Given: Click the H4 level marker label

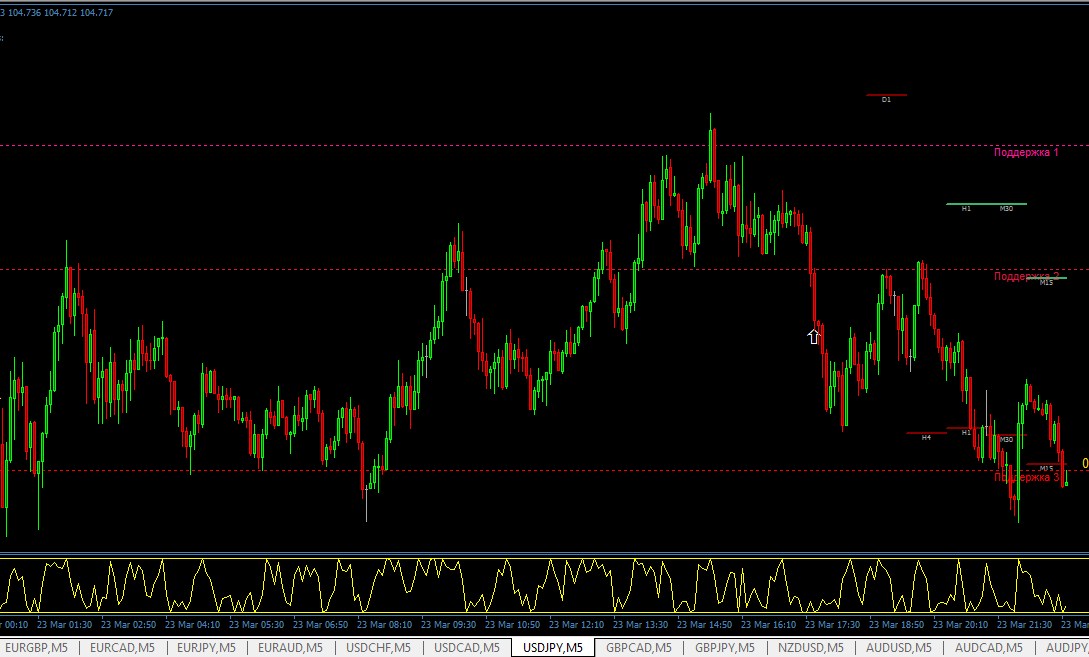Looking at the screenshot, I should coord(926,438).
